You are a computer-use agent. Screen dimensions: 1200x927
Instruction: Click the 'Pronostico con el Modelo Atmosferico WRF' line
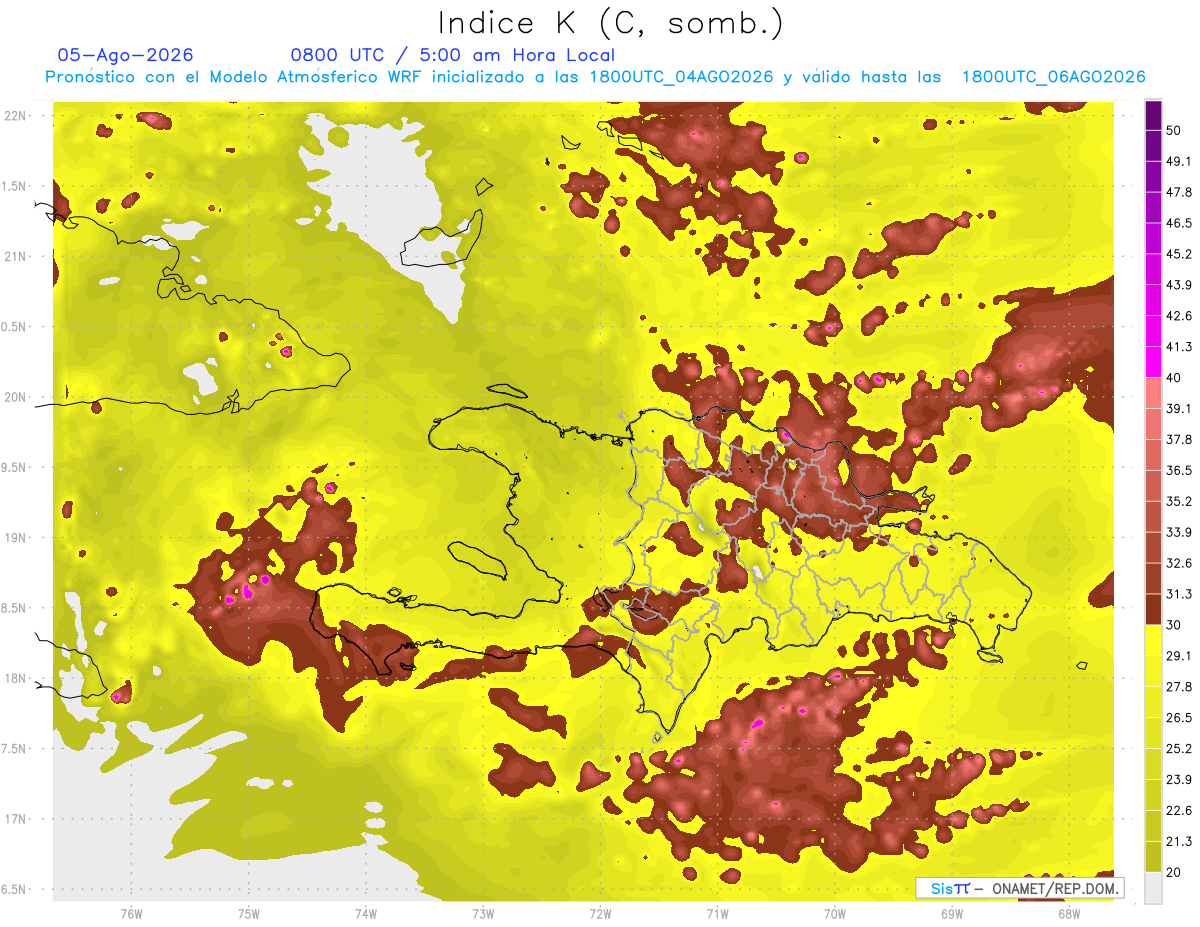[x=595, y=77]
